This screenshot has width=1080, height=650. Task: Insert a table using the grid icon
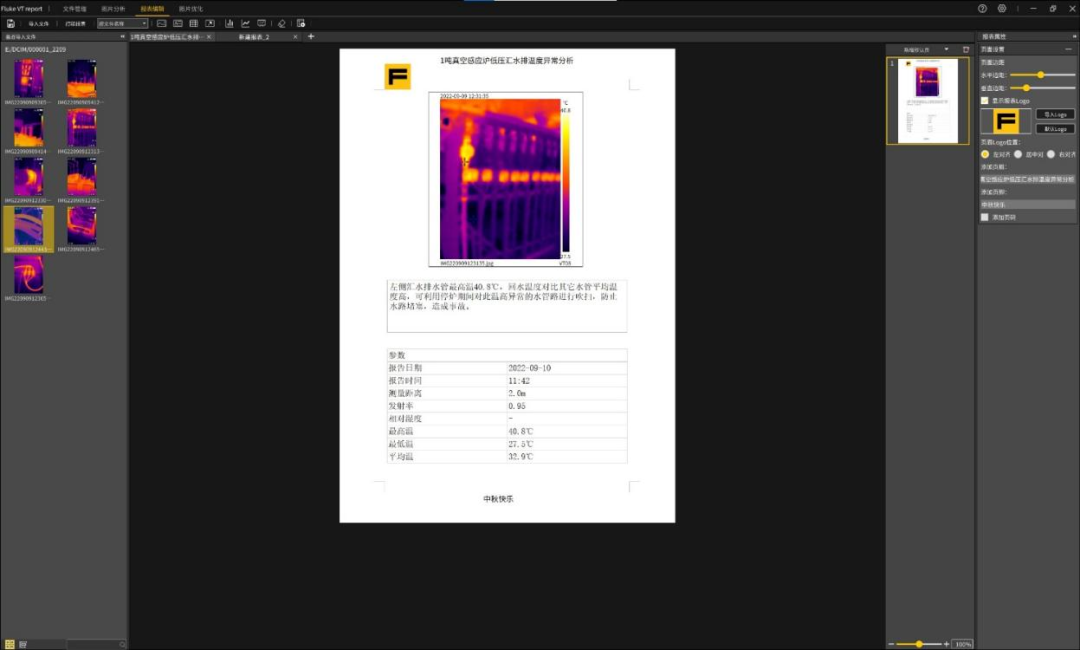tap(193, 23)
